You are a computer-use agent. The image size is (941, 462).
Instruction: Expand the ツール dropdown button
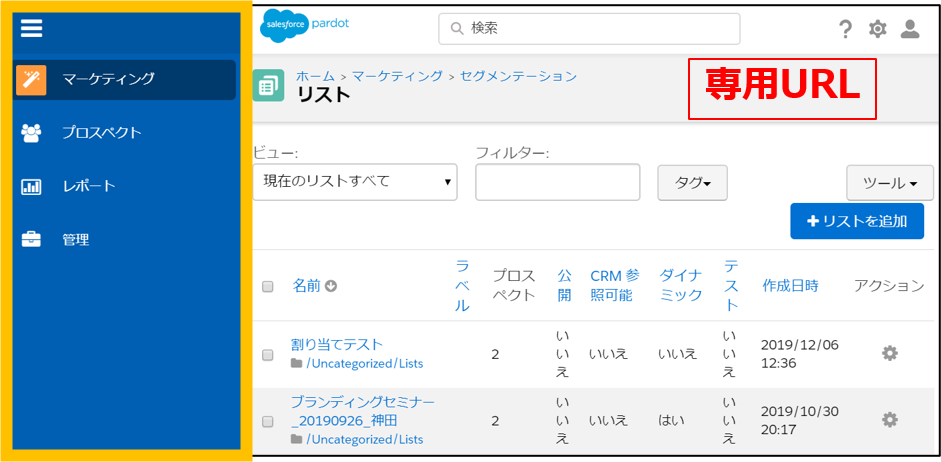pyautogui.click(x=889, y=183)
